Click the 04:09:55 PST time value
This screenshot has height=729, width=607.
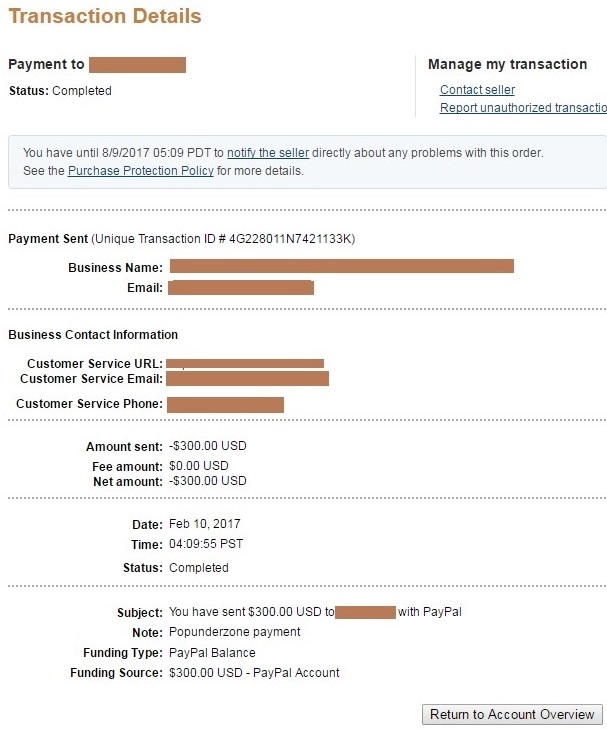point(206,544)
